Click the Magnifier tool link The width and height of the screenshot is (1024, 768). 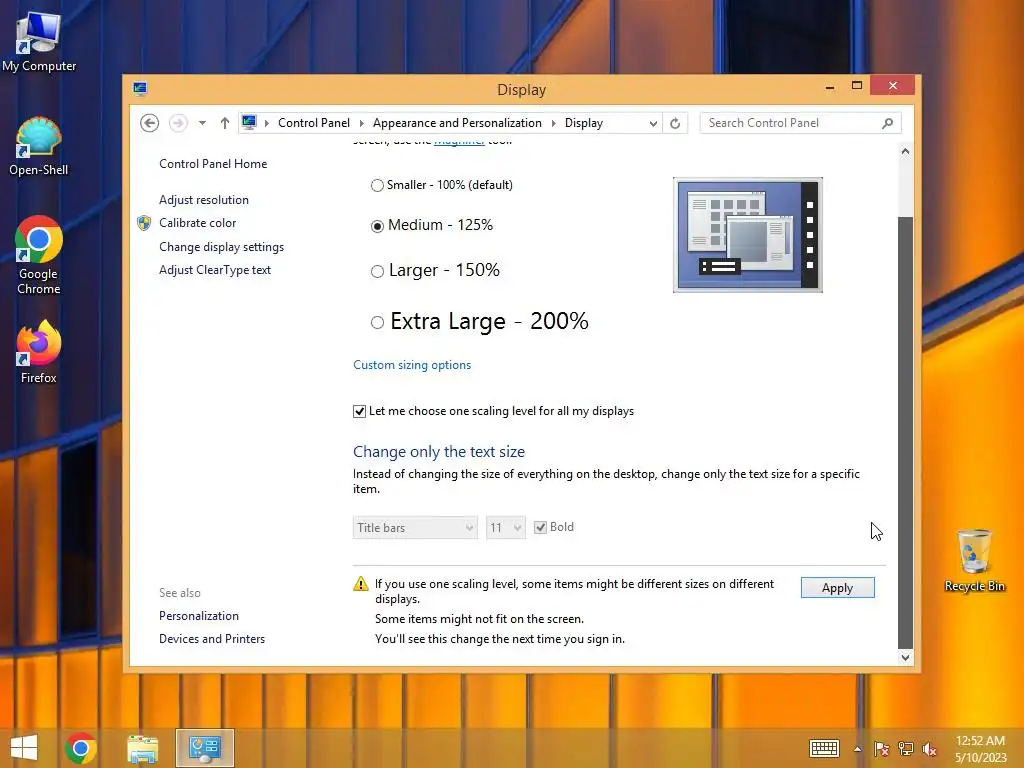click(459, 142)
